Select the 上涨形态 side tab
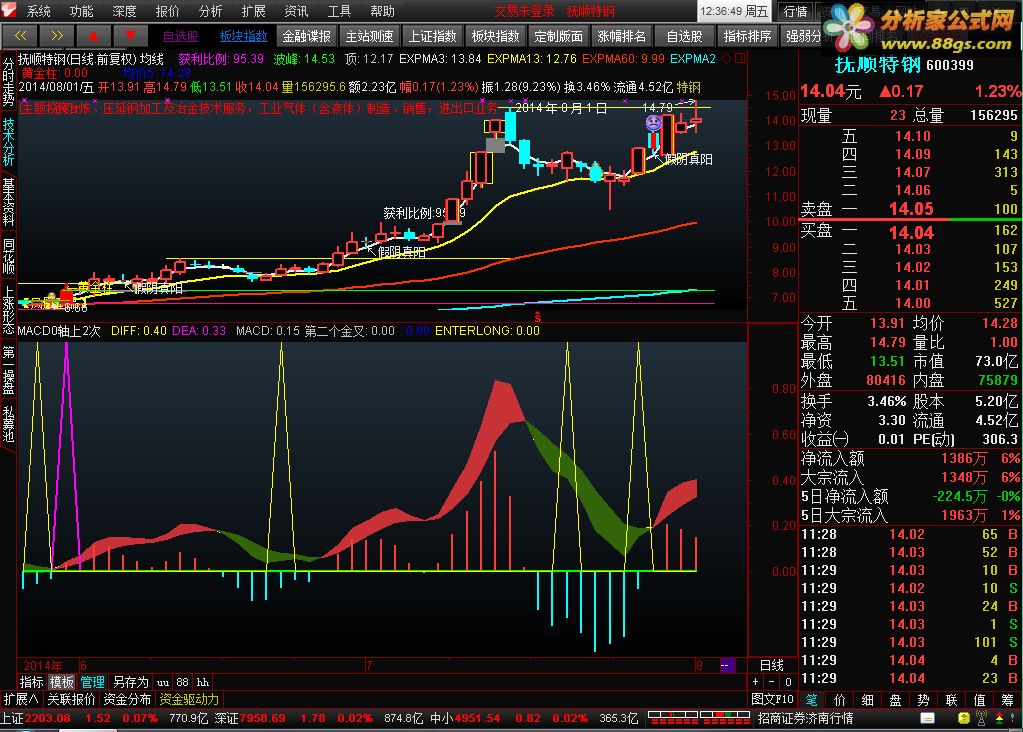Viewport: 1023px width, 732px height. [x=8, y=310]
